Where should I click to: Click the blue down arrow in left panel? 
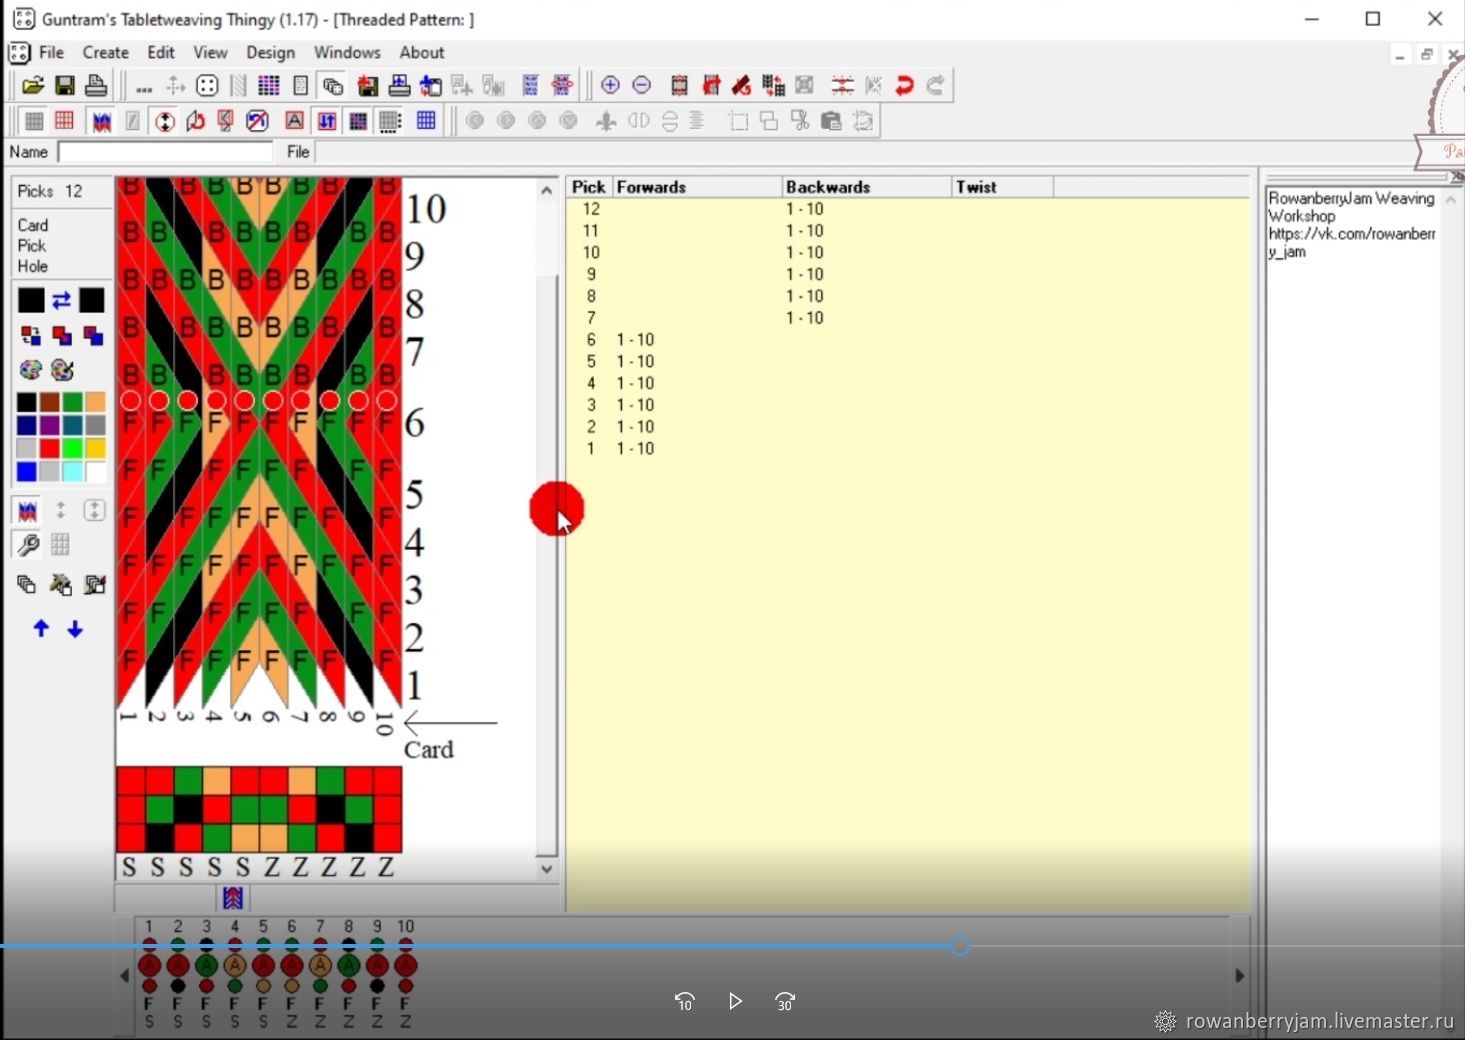75,629
